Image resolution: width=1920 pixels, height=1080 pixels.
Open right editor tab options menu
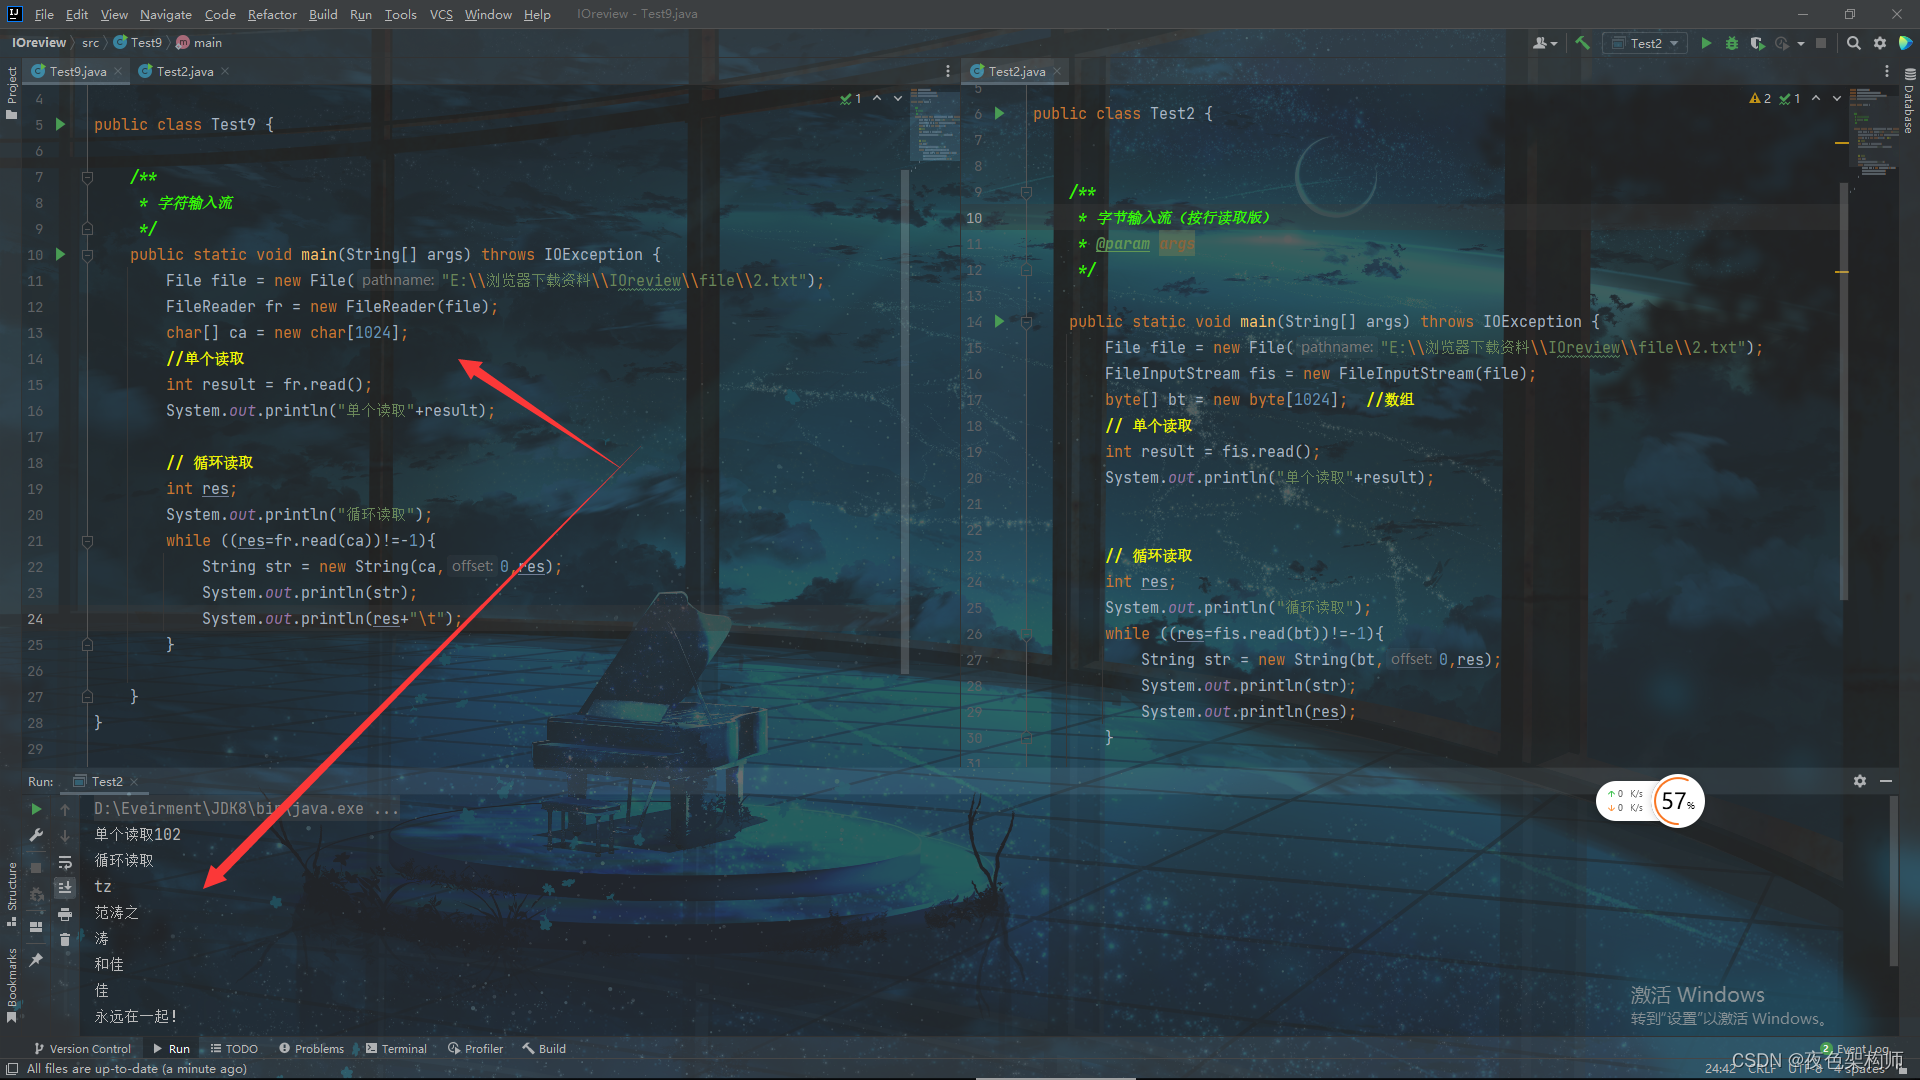click(1887, 71)
